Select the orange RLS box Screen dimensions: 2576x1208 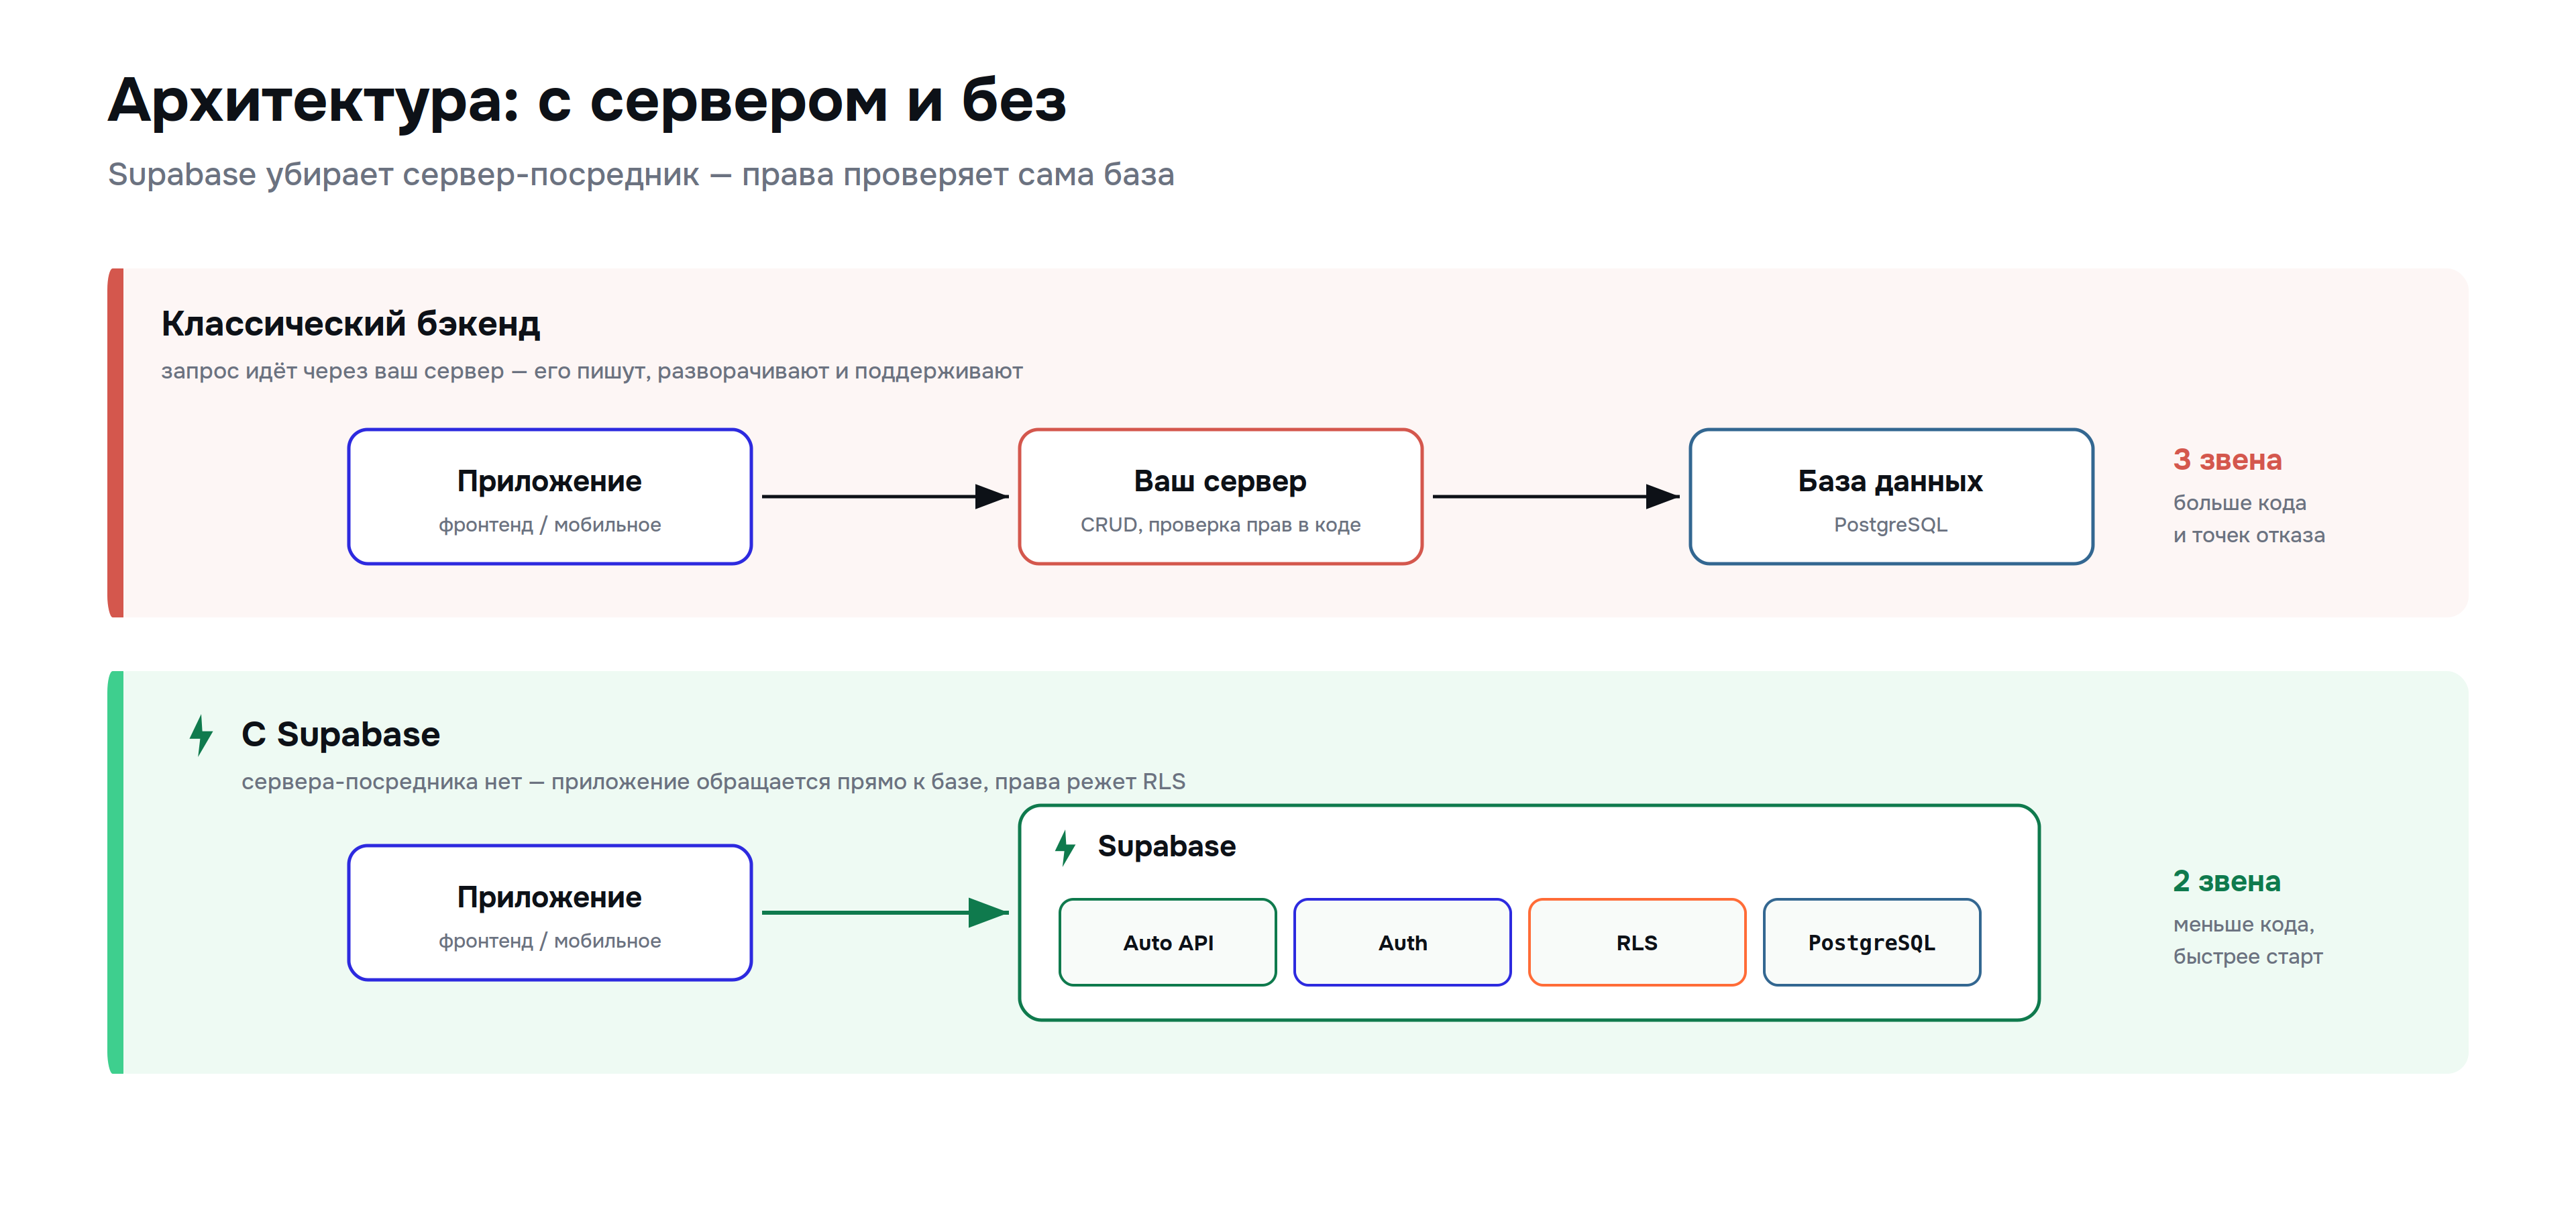[x=1637, y=942]
